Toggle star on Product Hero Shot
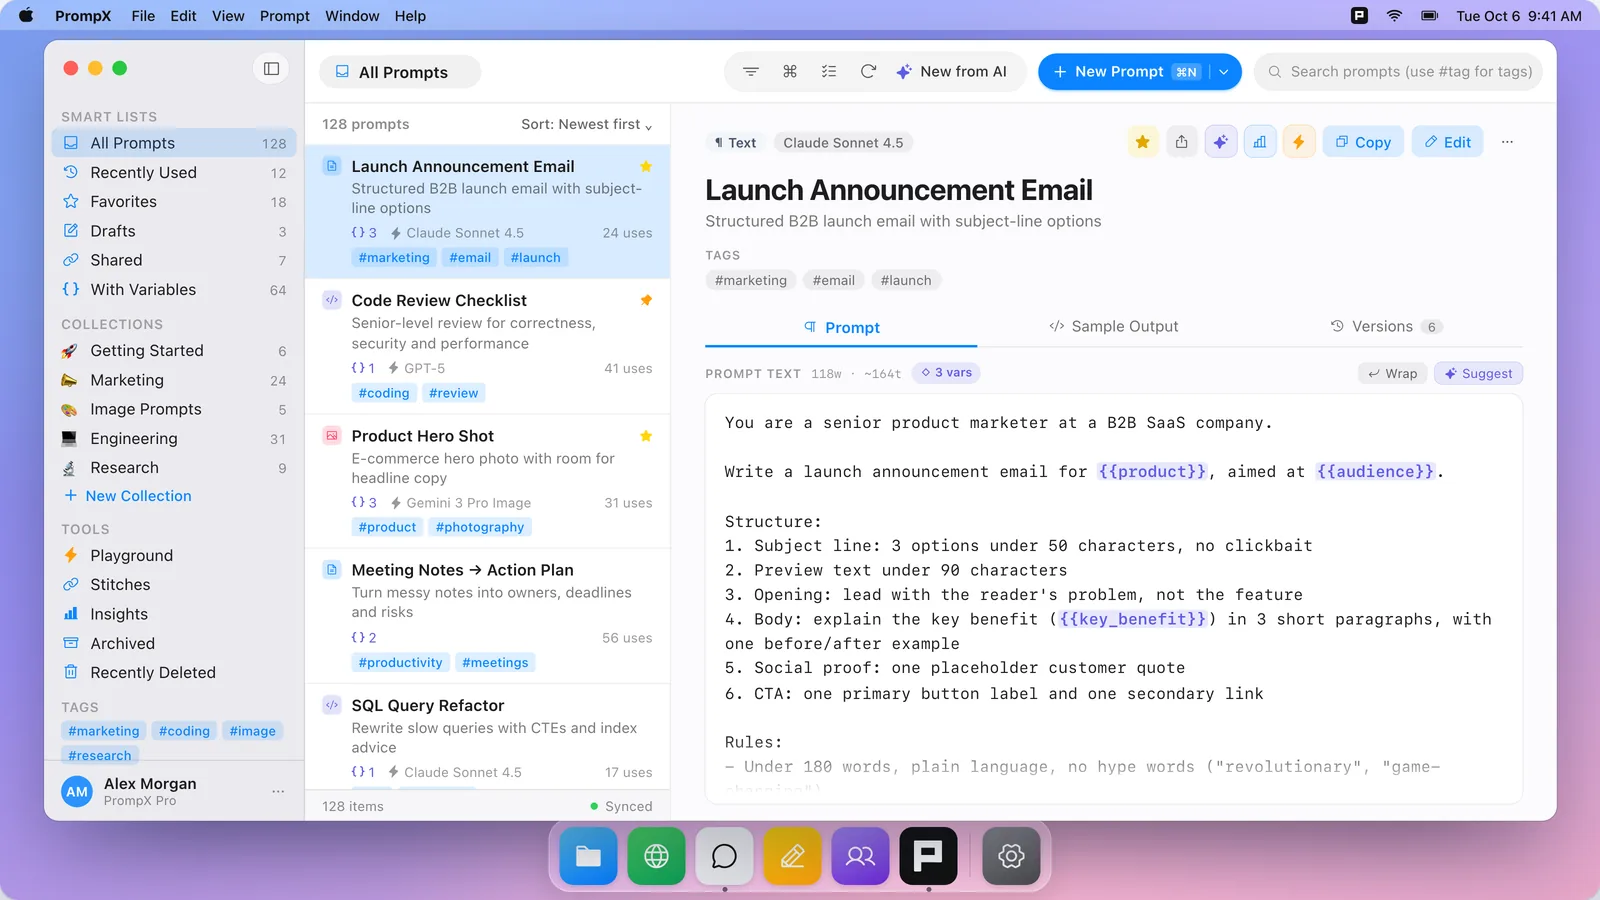The height and width of the screenshot is (900, 1600). click(x=646, y=436)
